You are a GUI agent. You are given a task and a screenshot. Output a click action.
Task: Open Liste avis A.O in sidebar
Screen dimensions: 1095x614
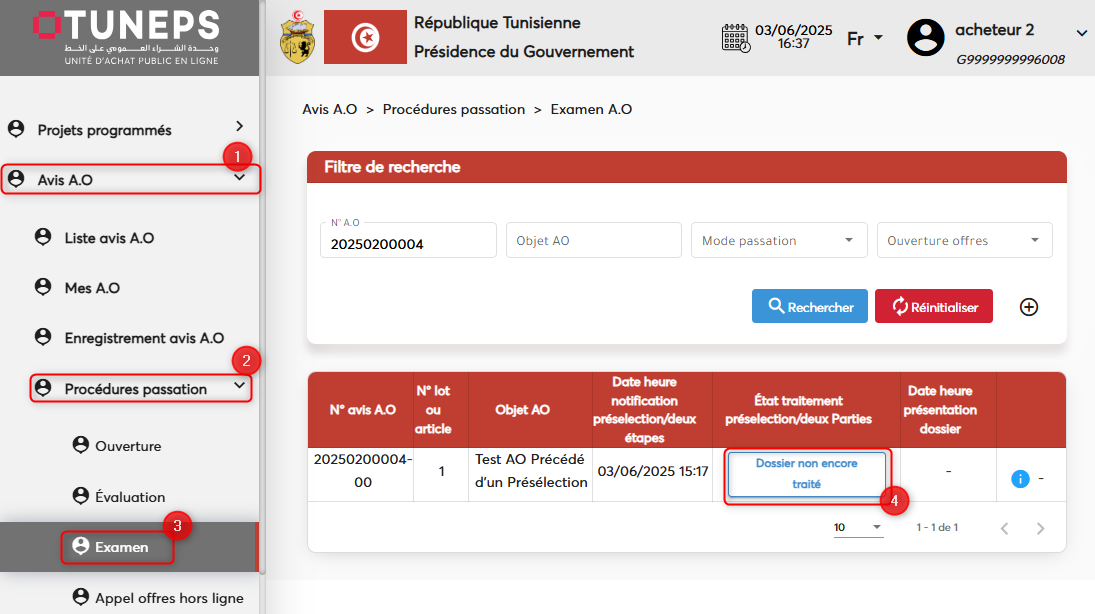pyautogui.click(x=109, y=238)
